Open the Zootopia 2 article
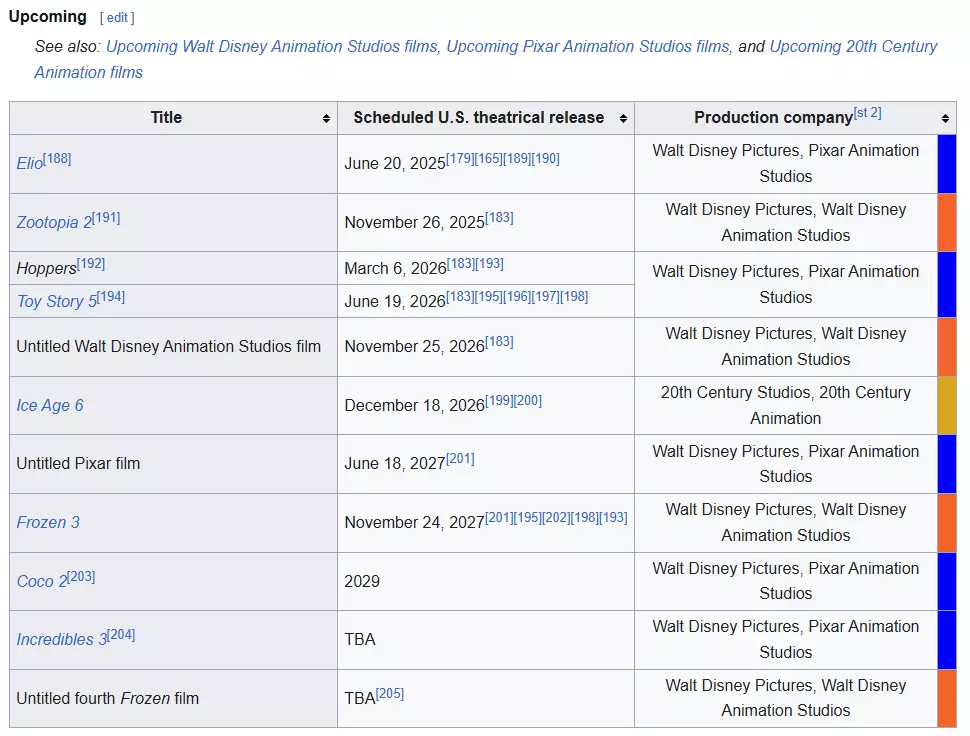Screen dimensions: 970x736 point(54,222)
